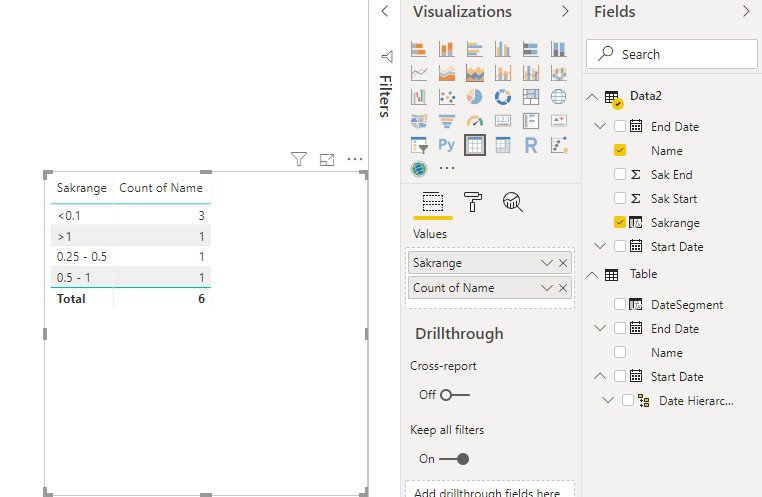762x497 pixels.
Task: Check End Date field under Data2
Action: point(620,126)
